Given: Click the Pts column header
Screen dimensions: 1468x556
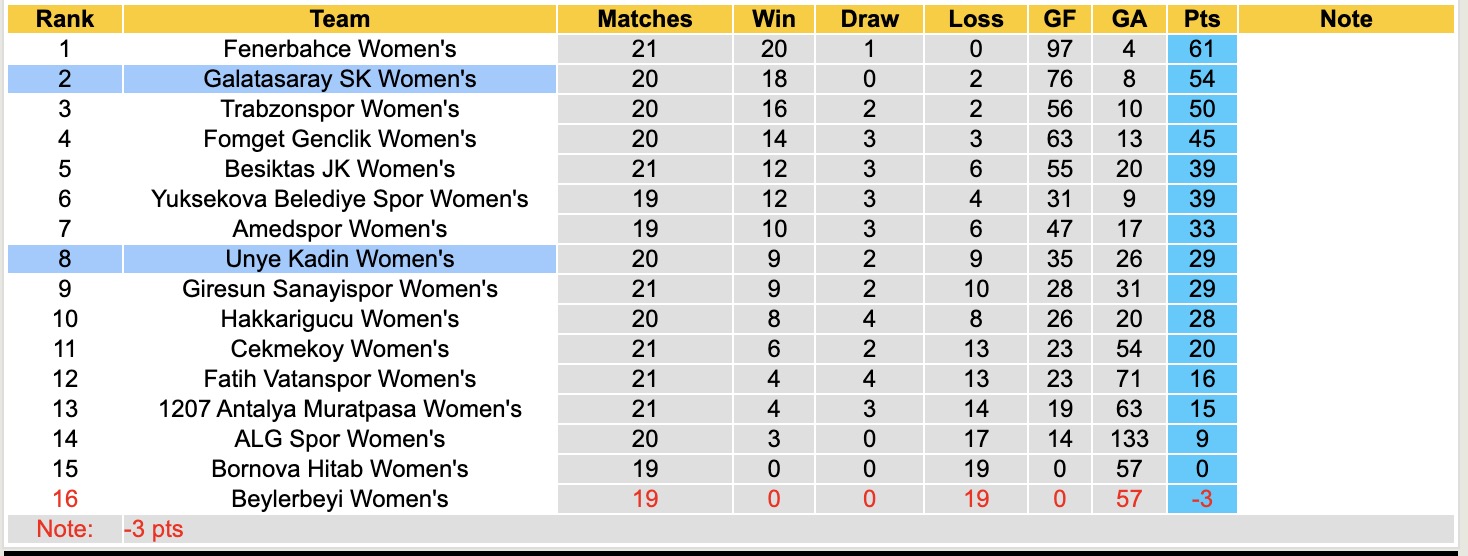Looking at the screenshot, I should point(1201,19).
